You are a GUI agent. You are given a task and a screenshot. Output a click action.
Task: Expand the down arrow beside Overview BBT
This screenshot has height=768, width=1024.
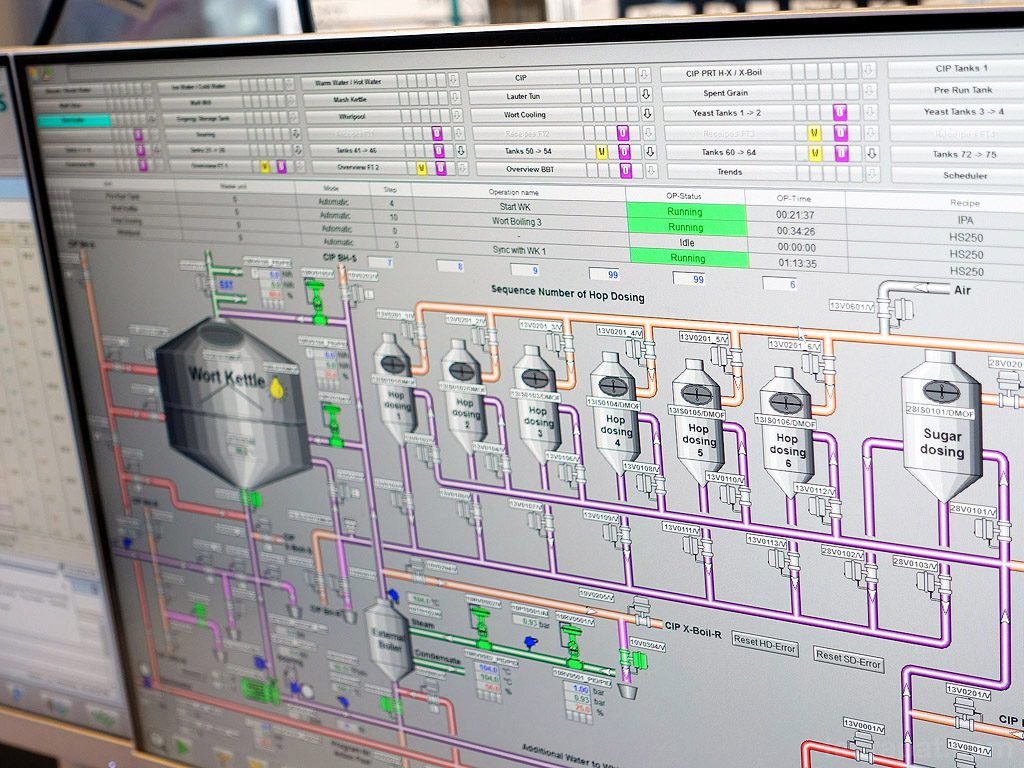click(652, 171)
